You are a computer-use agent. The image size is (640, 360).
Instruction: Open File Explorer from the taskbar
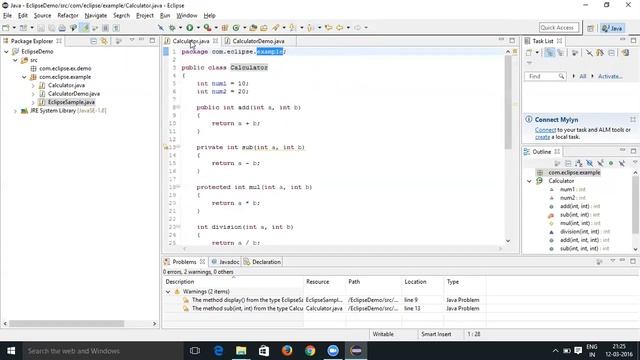tap(241, 351)
